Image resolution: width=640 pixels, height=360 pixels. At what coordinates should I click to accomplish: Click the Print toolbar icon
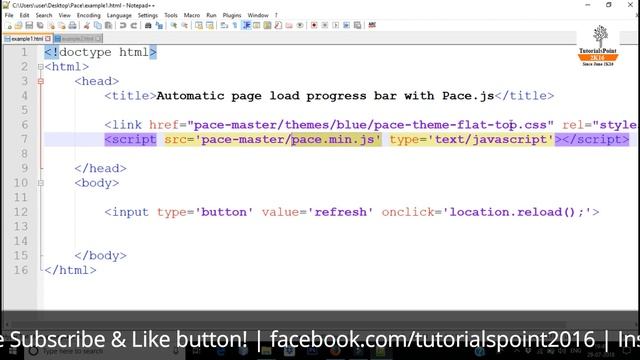coord(73,25)
